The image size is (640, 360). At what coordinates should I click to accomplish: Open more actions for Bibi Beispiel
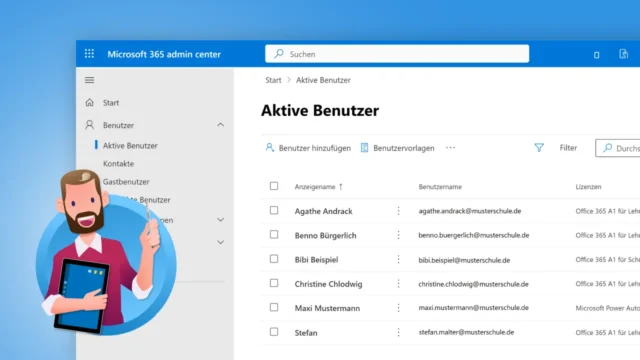(x=398, y=260)
